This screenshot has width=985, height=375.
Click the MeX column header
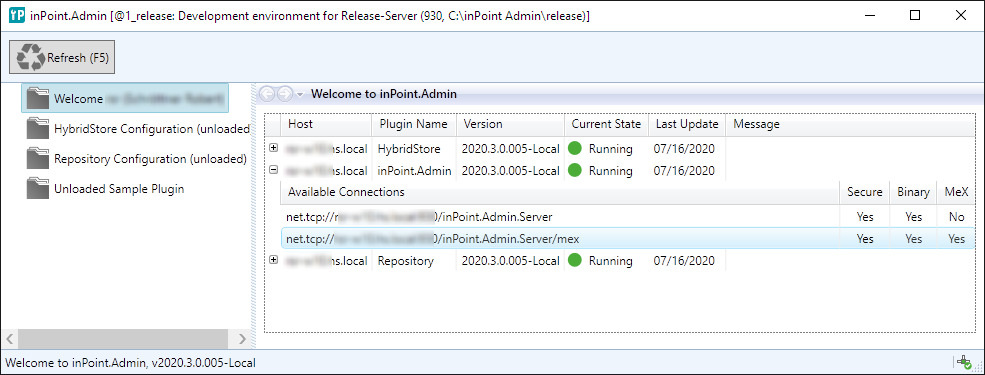click(x=956, y=192)
